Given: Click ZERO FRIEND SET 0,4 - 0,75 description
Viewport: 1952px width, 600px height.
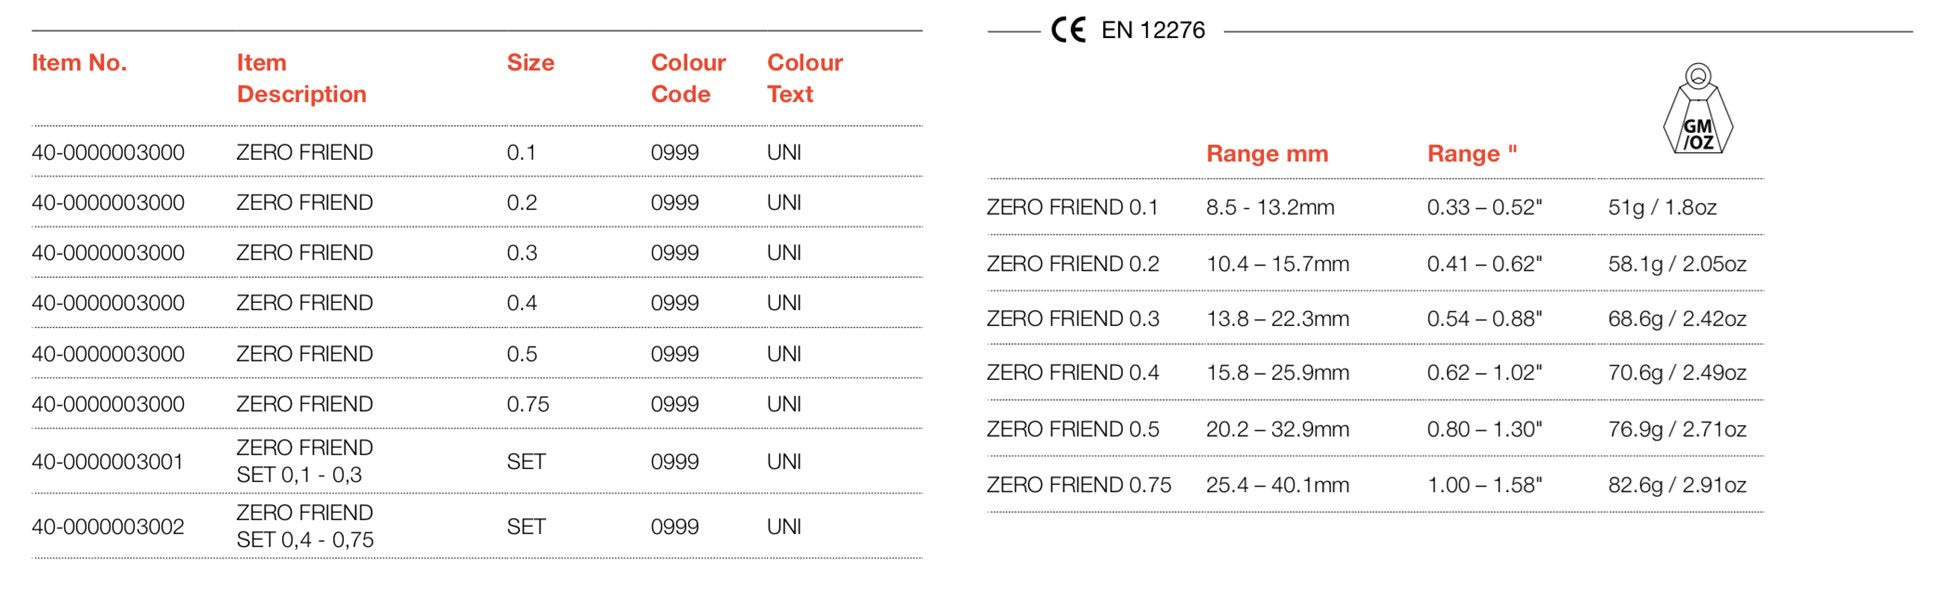Looking at the screenshot, I should coord(305,526).
